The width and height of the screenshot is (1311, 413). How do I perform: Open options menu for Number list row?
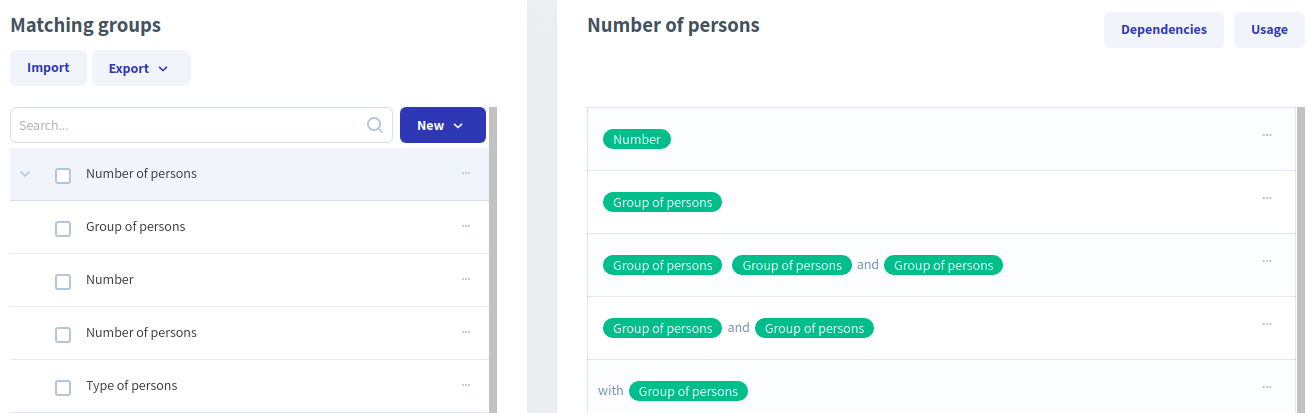coord(466,280)
